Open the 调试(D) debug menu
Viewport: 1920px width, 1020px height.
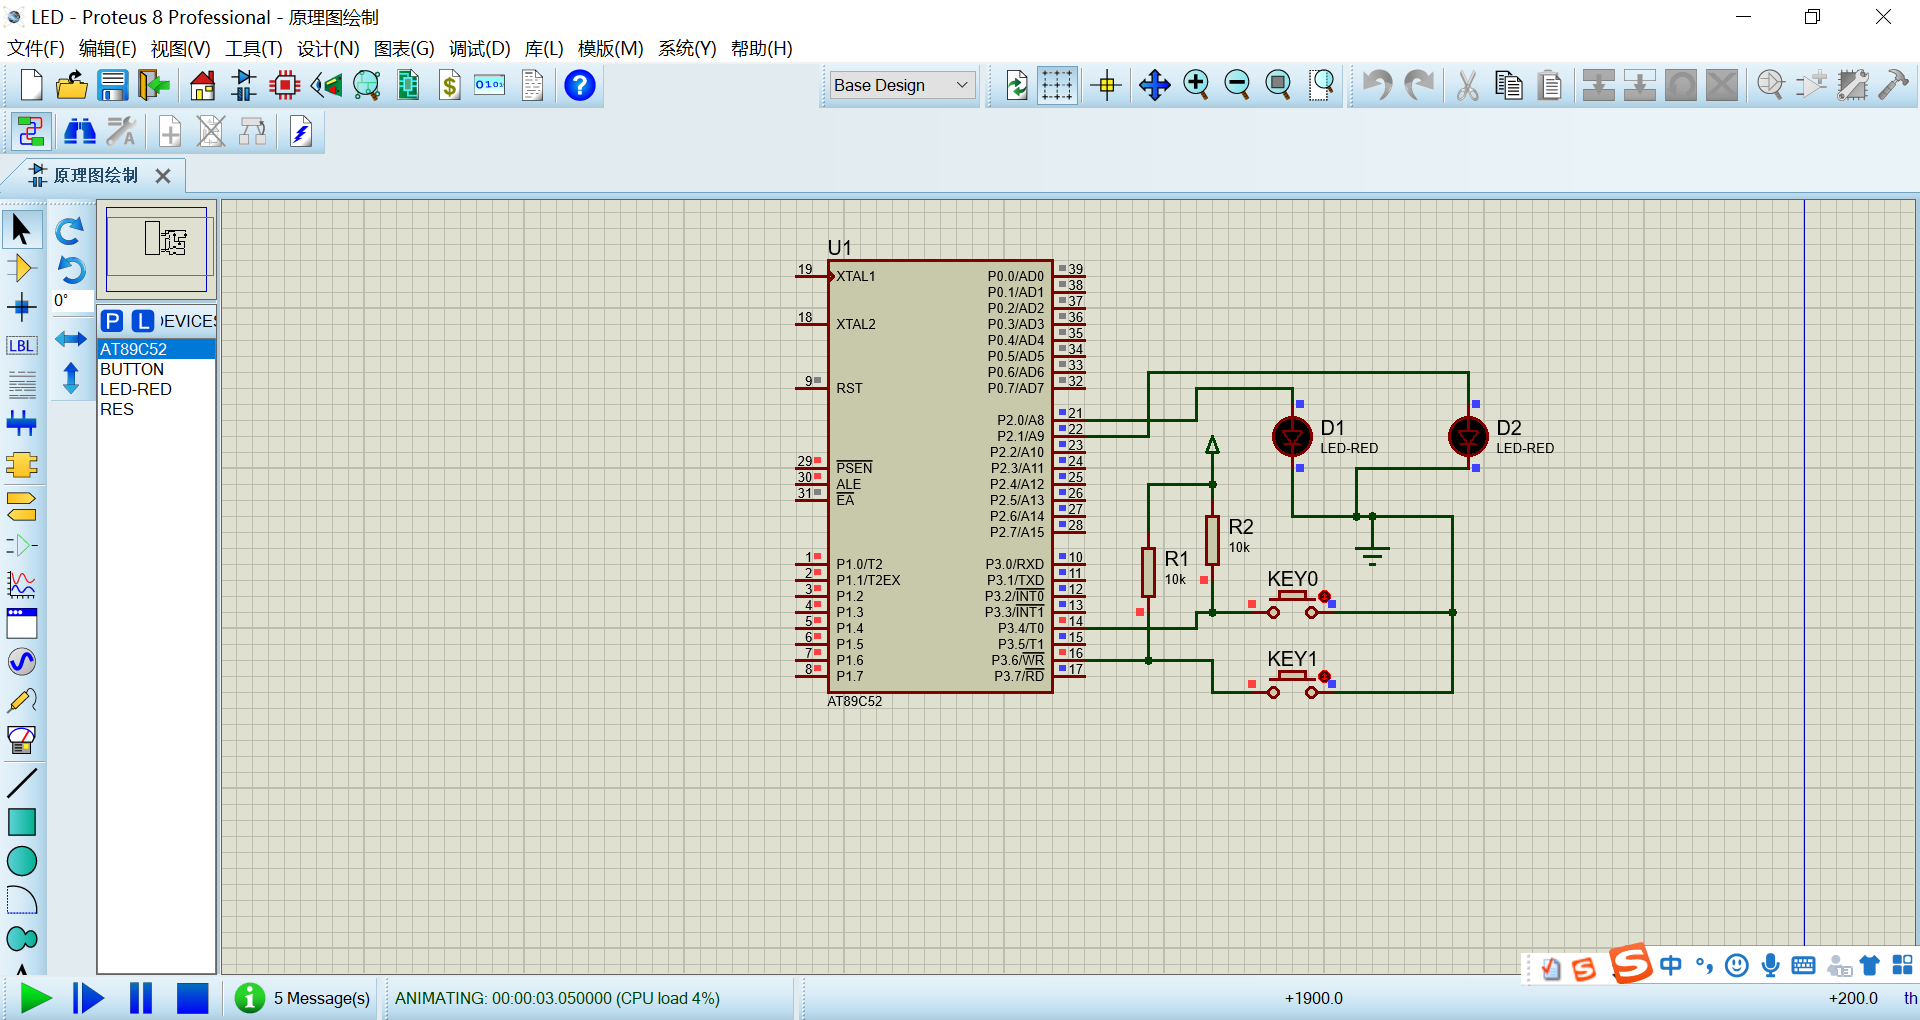pyautogui.click(x=479, y=49)
